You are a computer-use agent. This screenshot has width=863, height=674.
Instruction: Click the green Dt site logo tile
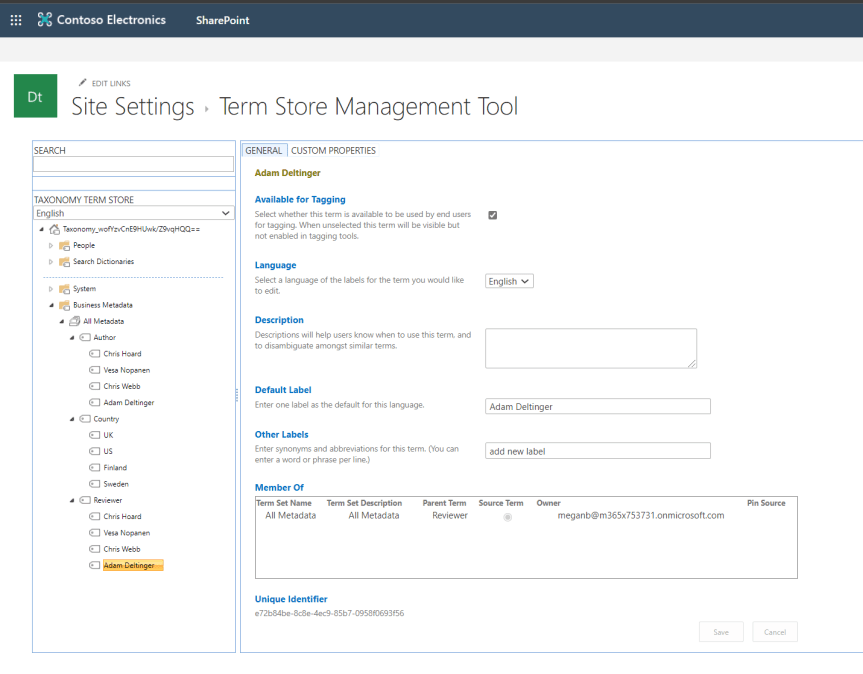pos(35,96)
